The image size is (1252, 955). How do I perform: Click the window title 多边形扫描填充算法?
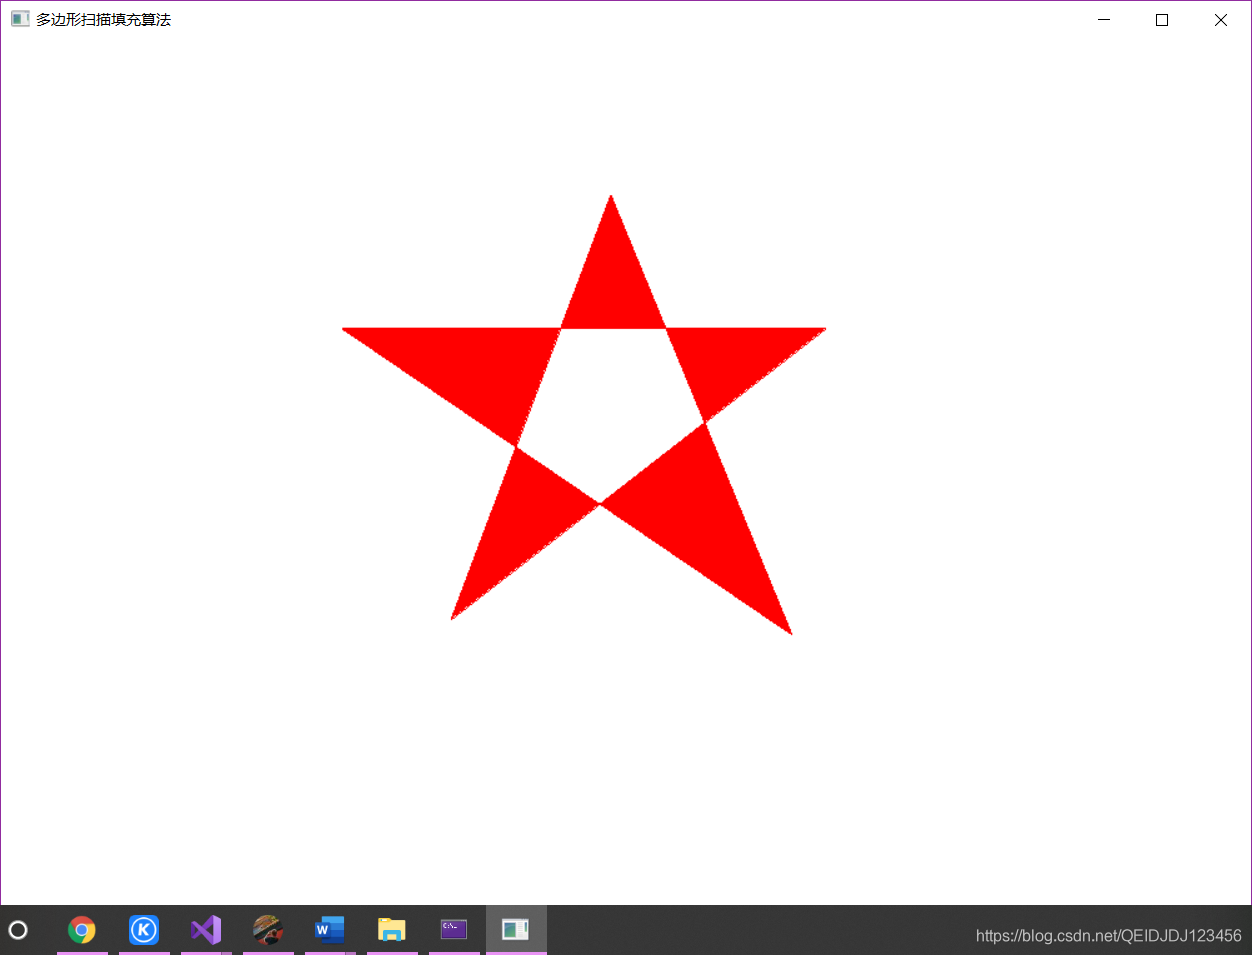(x=104, y=20)
